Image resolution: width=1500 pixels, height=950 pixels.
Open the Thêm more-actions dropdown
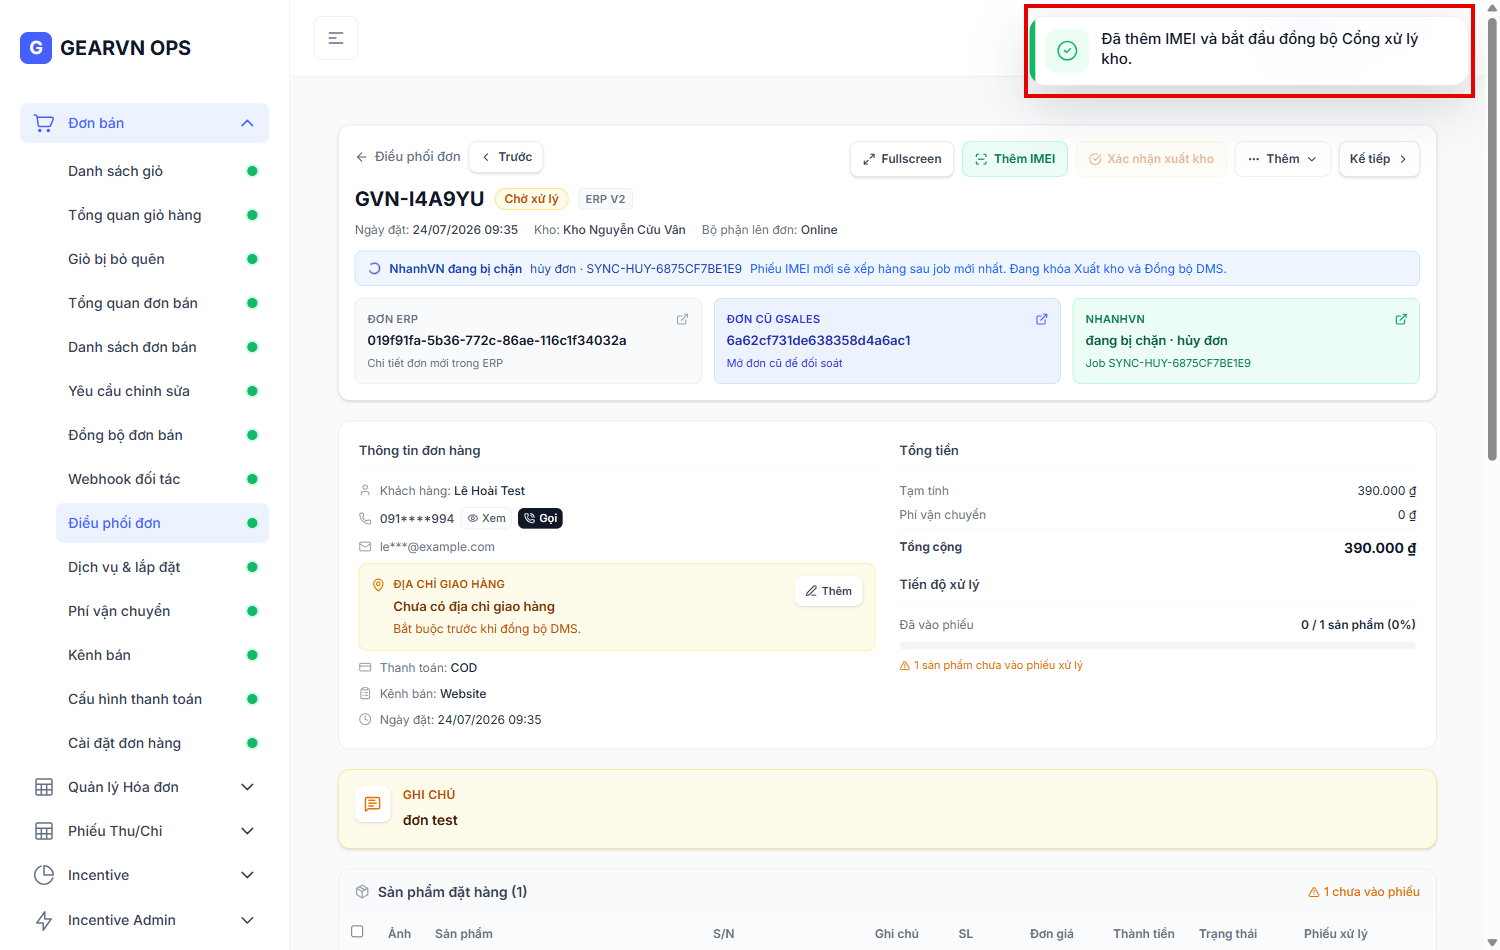click(1282, 159)
